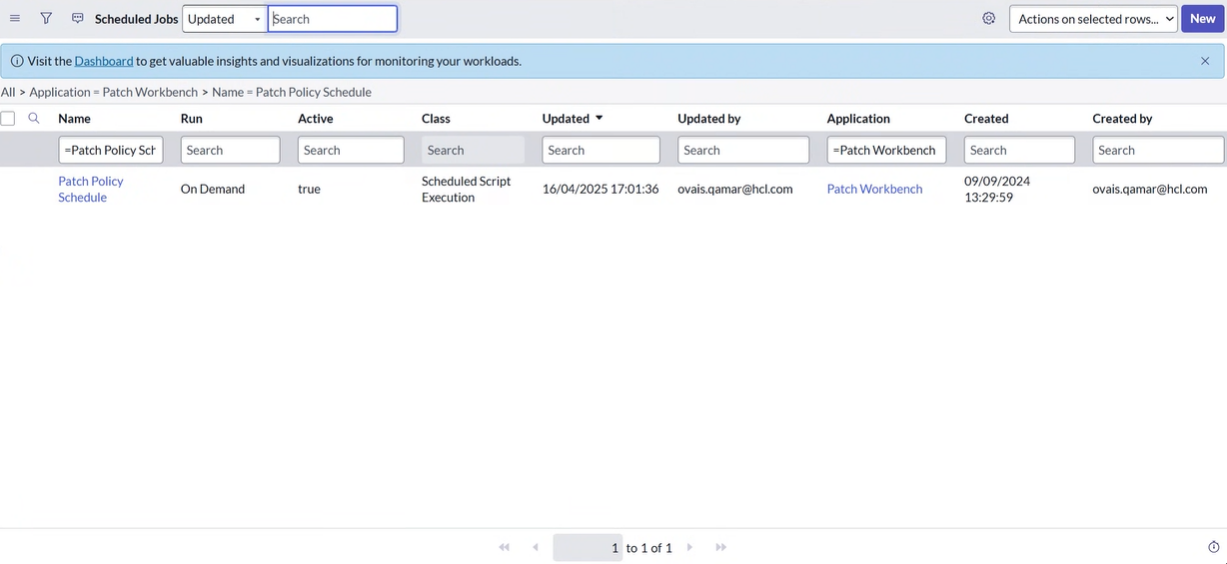Open the activity stream speech bubble icon
The width and height of the screenshot is (1227, 564).
[x=77, y=18]
